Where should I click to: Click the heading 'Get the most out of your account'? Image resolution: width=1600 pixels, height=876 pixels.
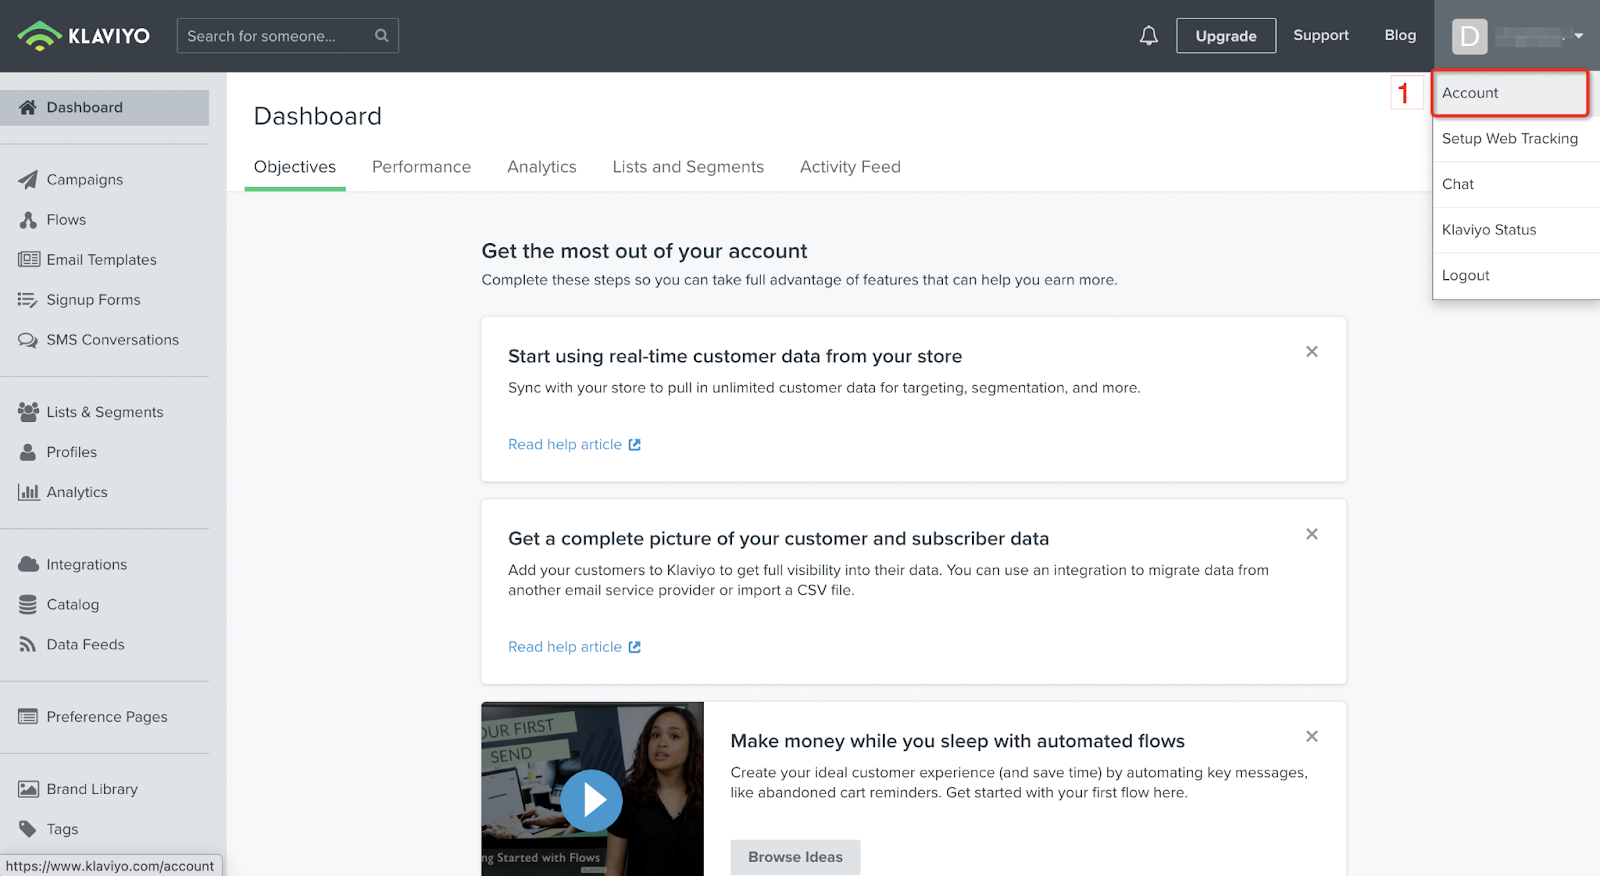(644, 251)
